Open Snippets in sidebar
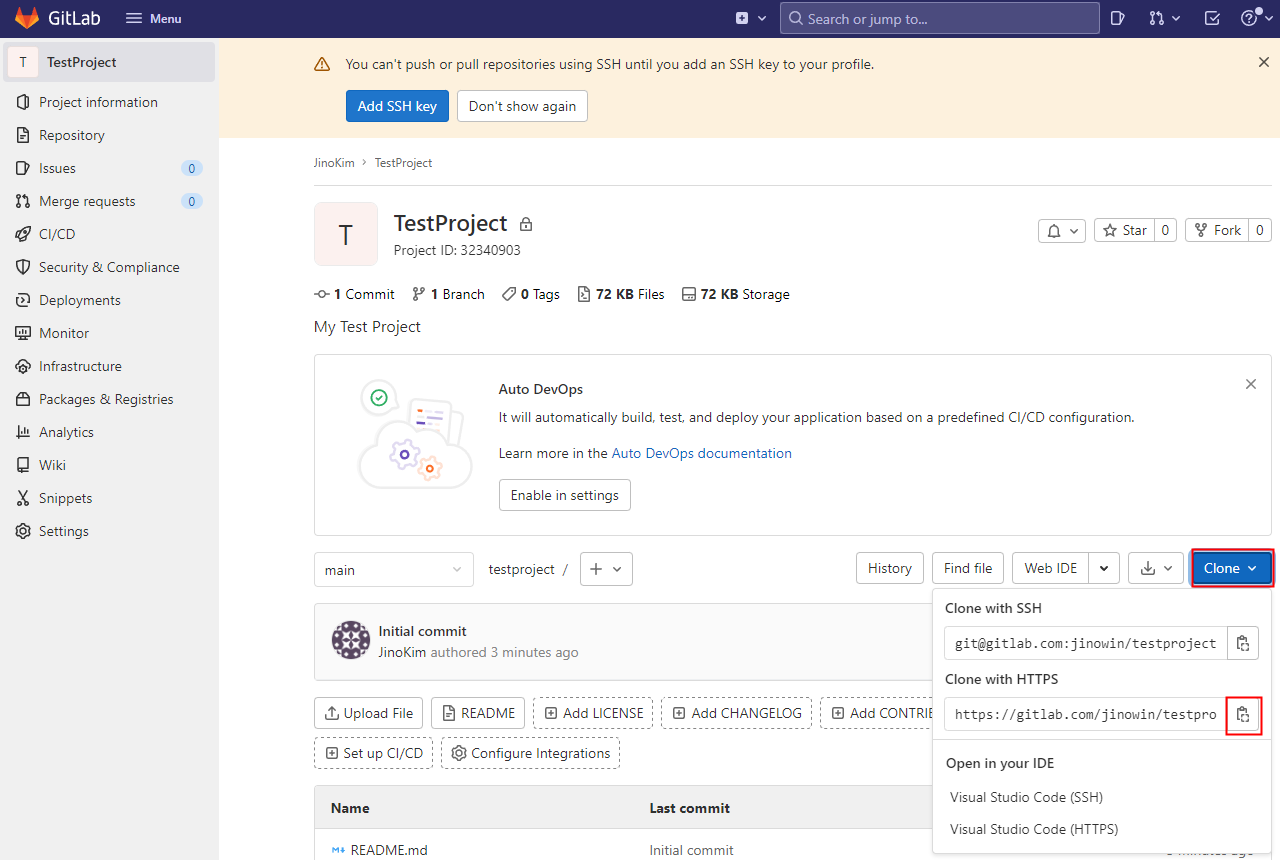The height and width of the screenshot is (860, 1280). (110, 498)
